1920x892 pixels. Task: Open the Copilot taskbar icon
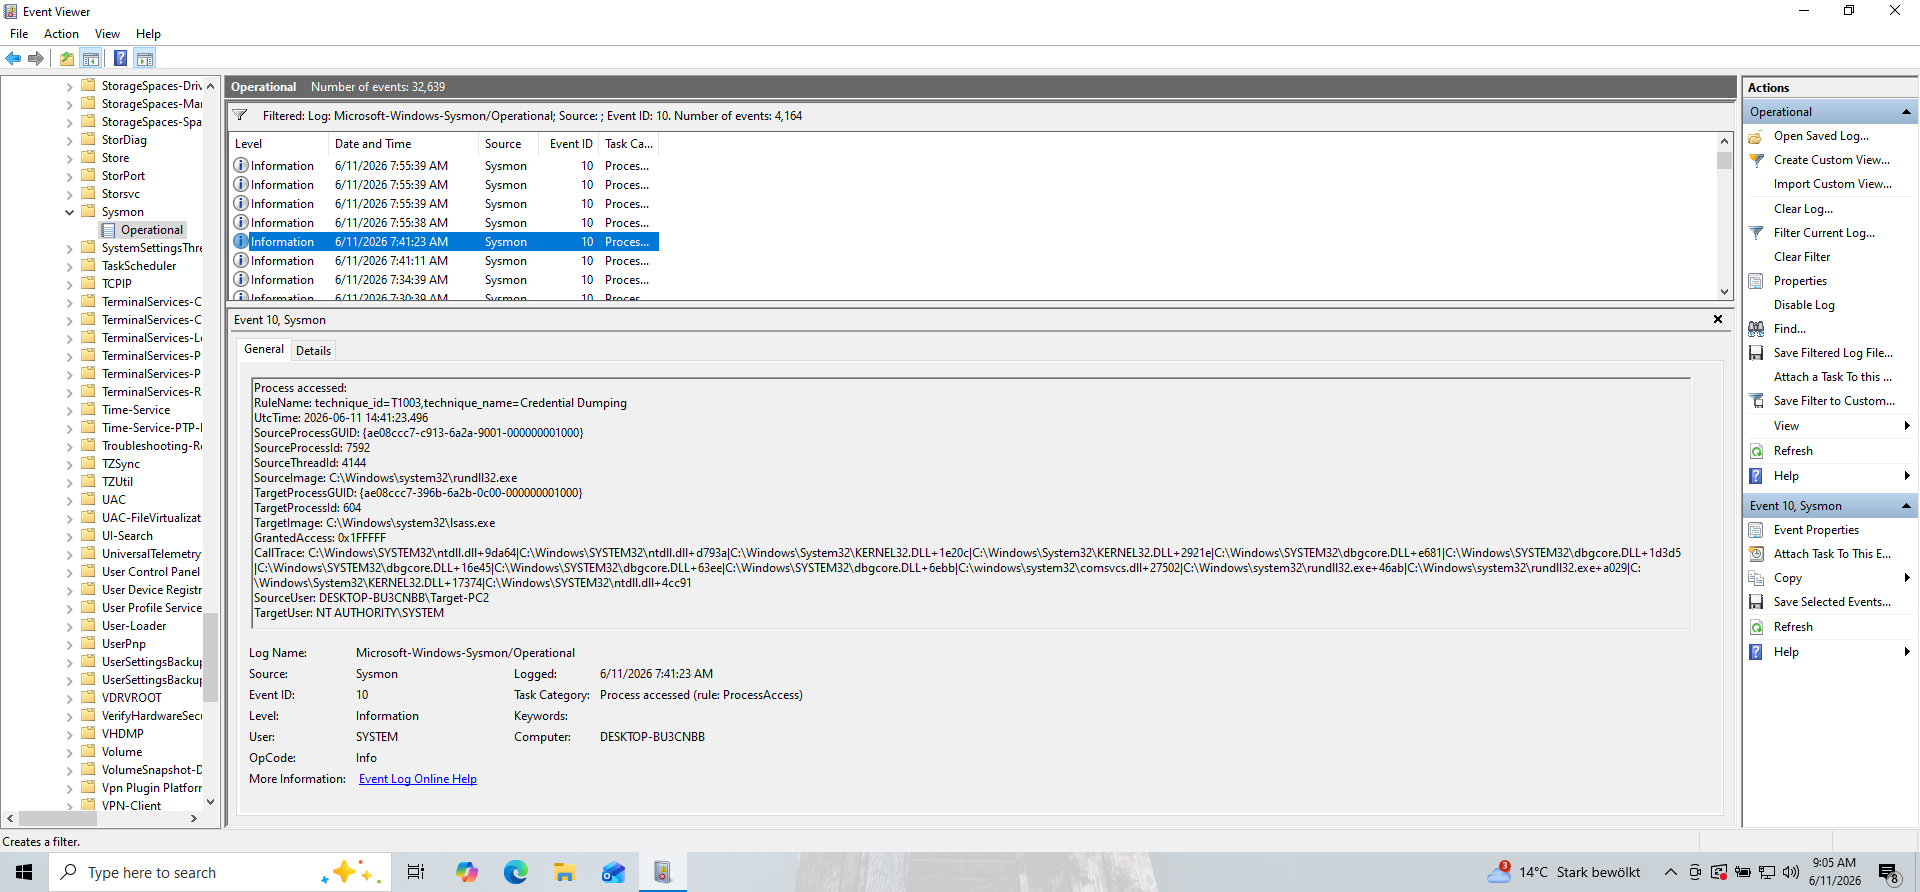467,872
